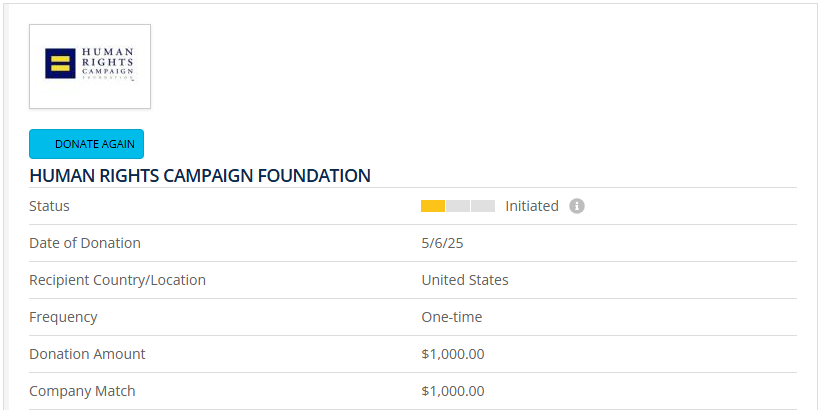Click the $1,000.00 Donation Amount value
The width and height of the screenshot is (823, 410).
[453, 354]
